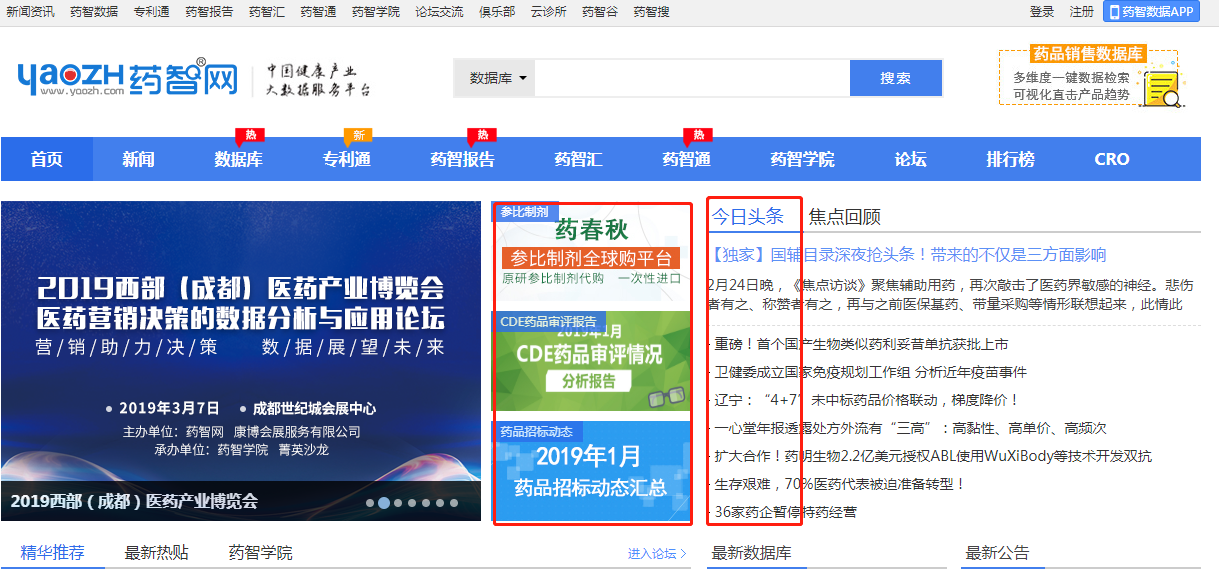Image resolution: width=1219 pixels, height=570 pixels.
Task: Open the 药品销售数据库 promo banner title
Action: 1088,54
